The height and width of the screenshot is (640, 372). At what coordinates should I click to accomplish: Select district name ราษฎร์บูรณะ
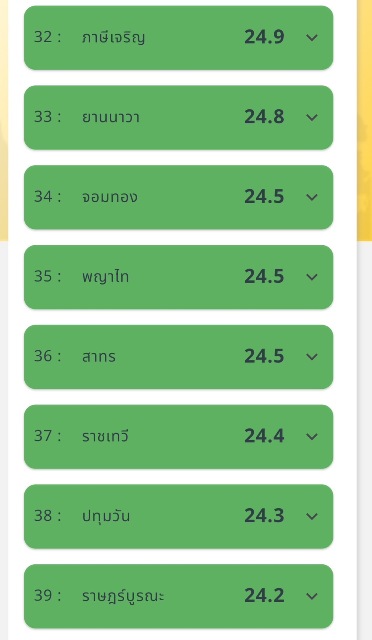point(123,596)
